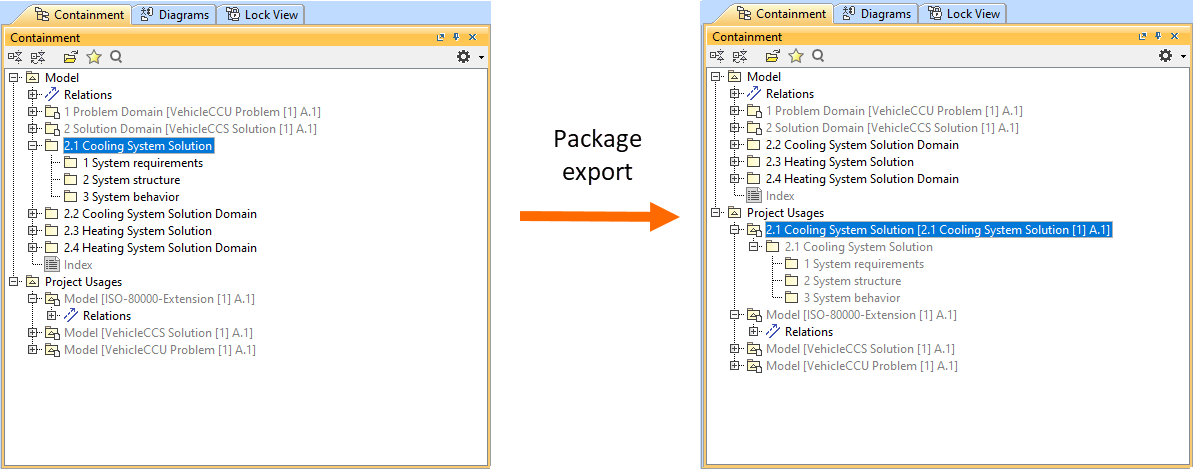This screenshot has width=1193, height=469.
Task: Click the search magnifier icon in right panel toolbar
Action: point(818,56)
